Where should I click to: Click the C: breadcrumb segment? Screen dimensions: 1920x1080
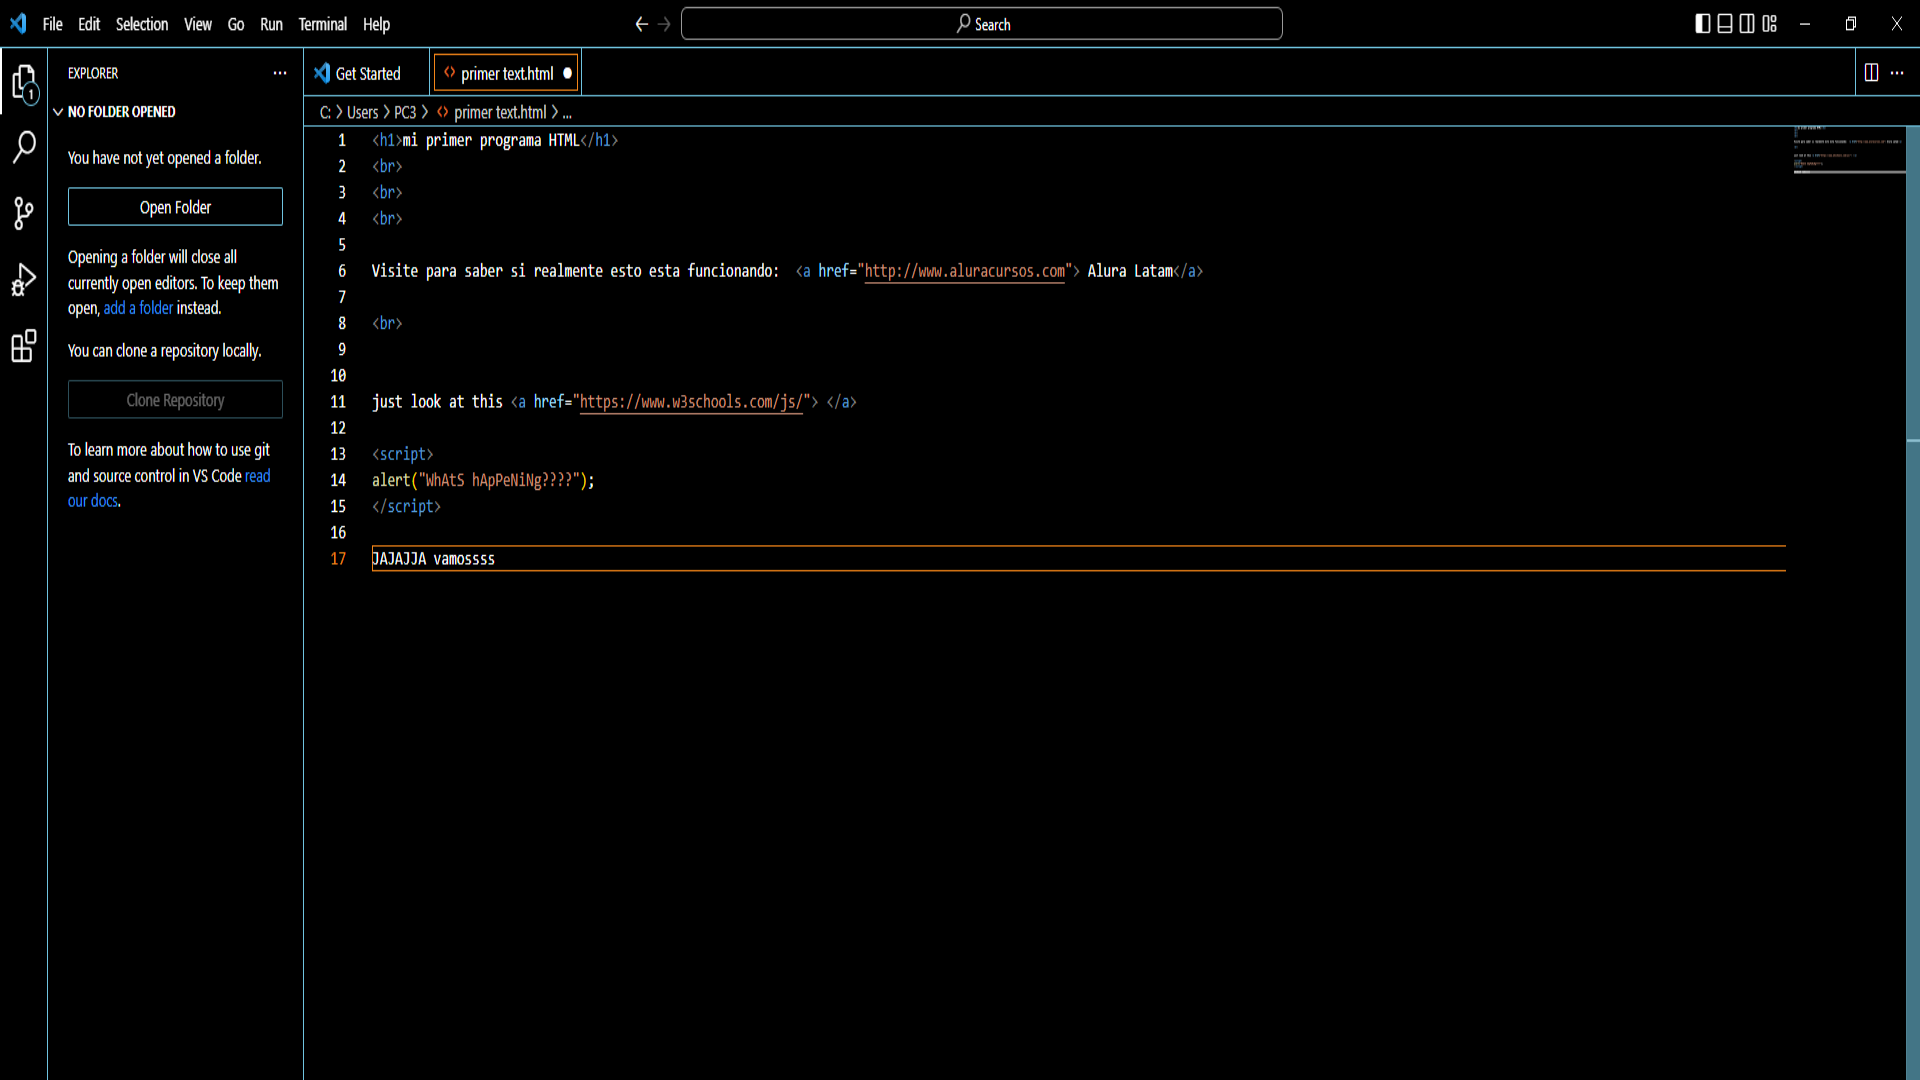click(x=325, y=112)
